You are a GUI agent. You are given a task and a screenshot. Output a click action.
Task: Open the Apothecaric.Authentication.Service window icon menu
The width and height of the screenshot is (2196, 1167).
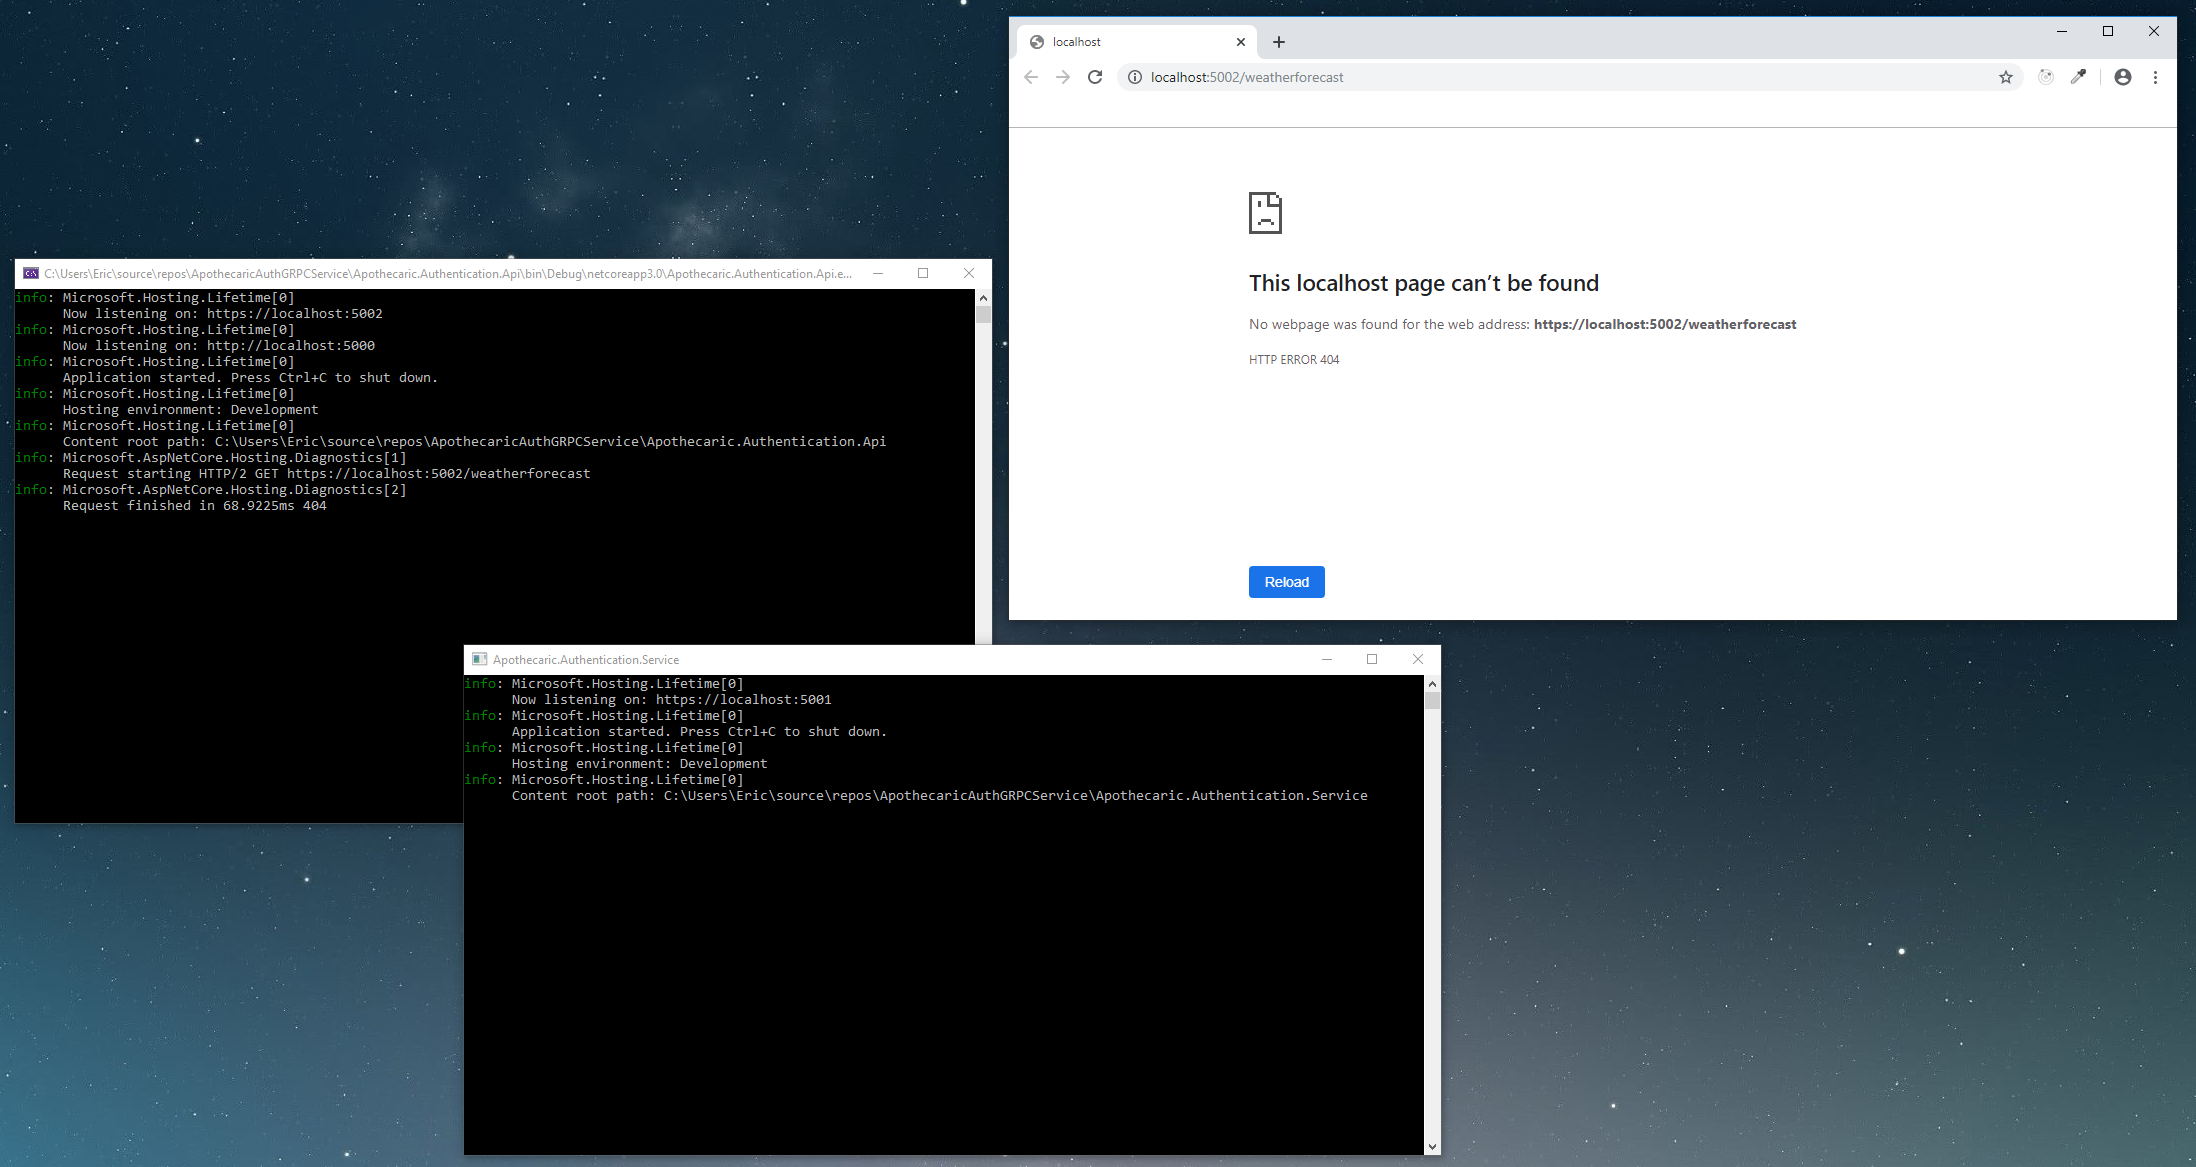(479, 659)
